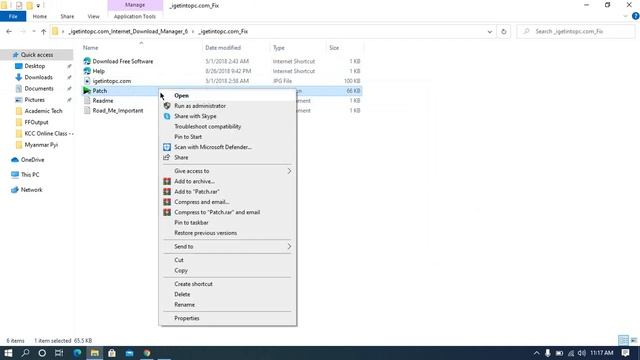
Task: Show hidden tray icons chevron
Action: [x=536, y=353]
